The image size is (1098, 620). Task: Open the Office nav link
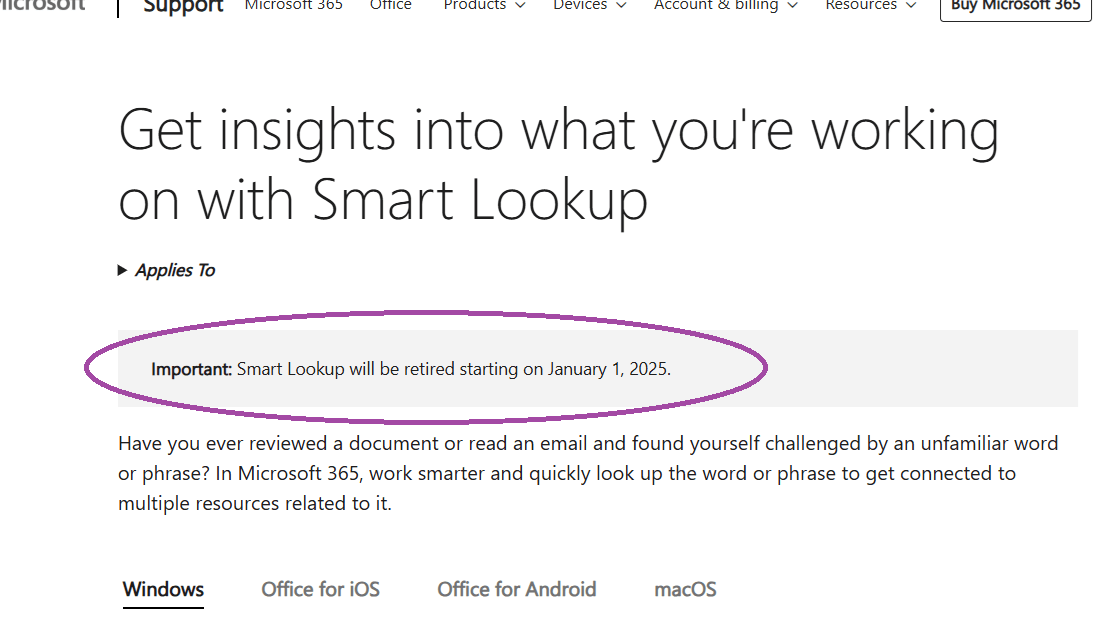click(x=391, y=6)
